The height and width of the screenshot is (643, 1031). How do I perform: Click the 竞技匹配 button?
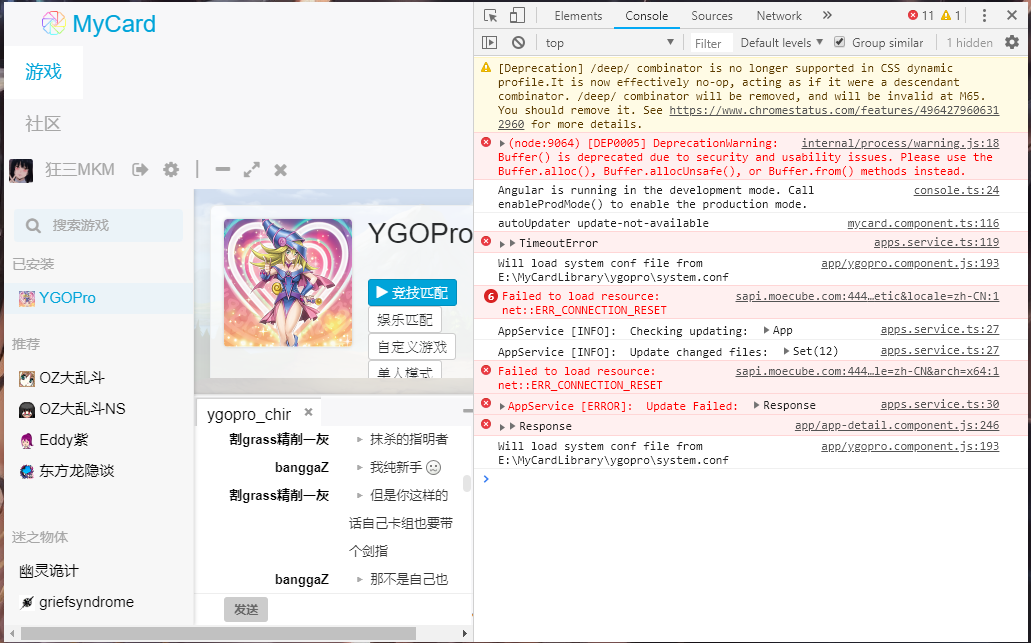412,293
